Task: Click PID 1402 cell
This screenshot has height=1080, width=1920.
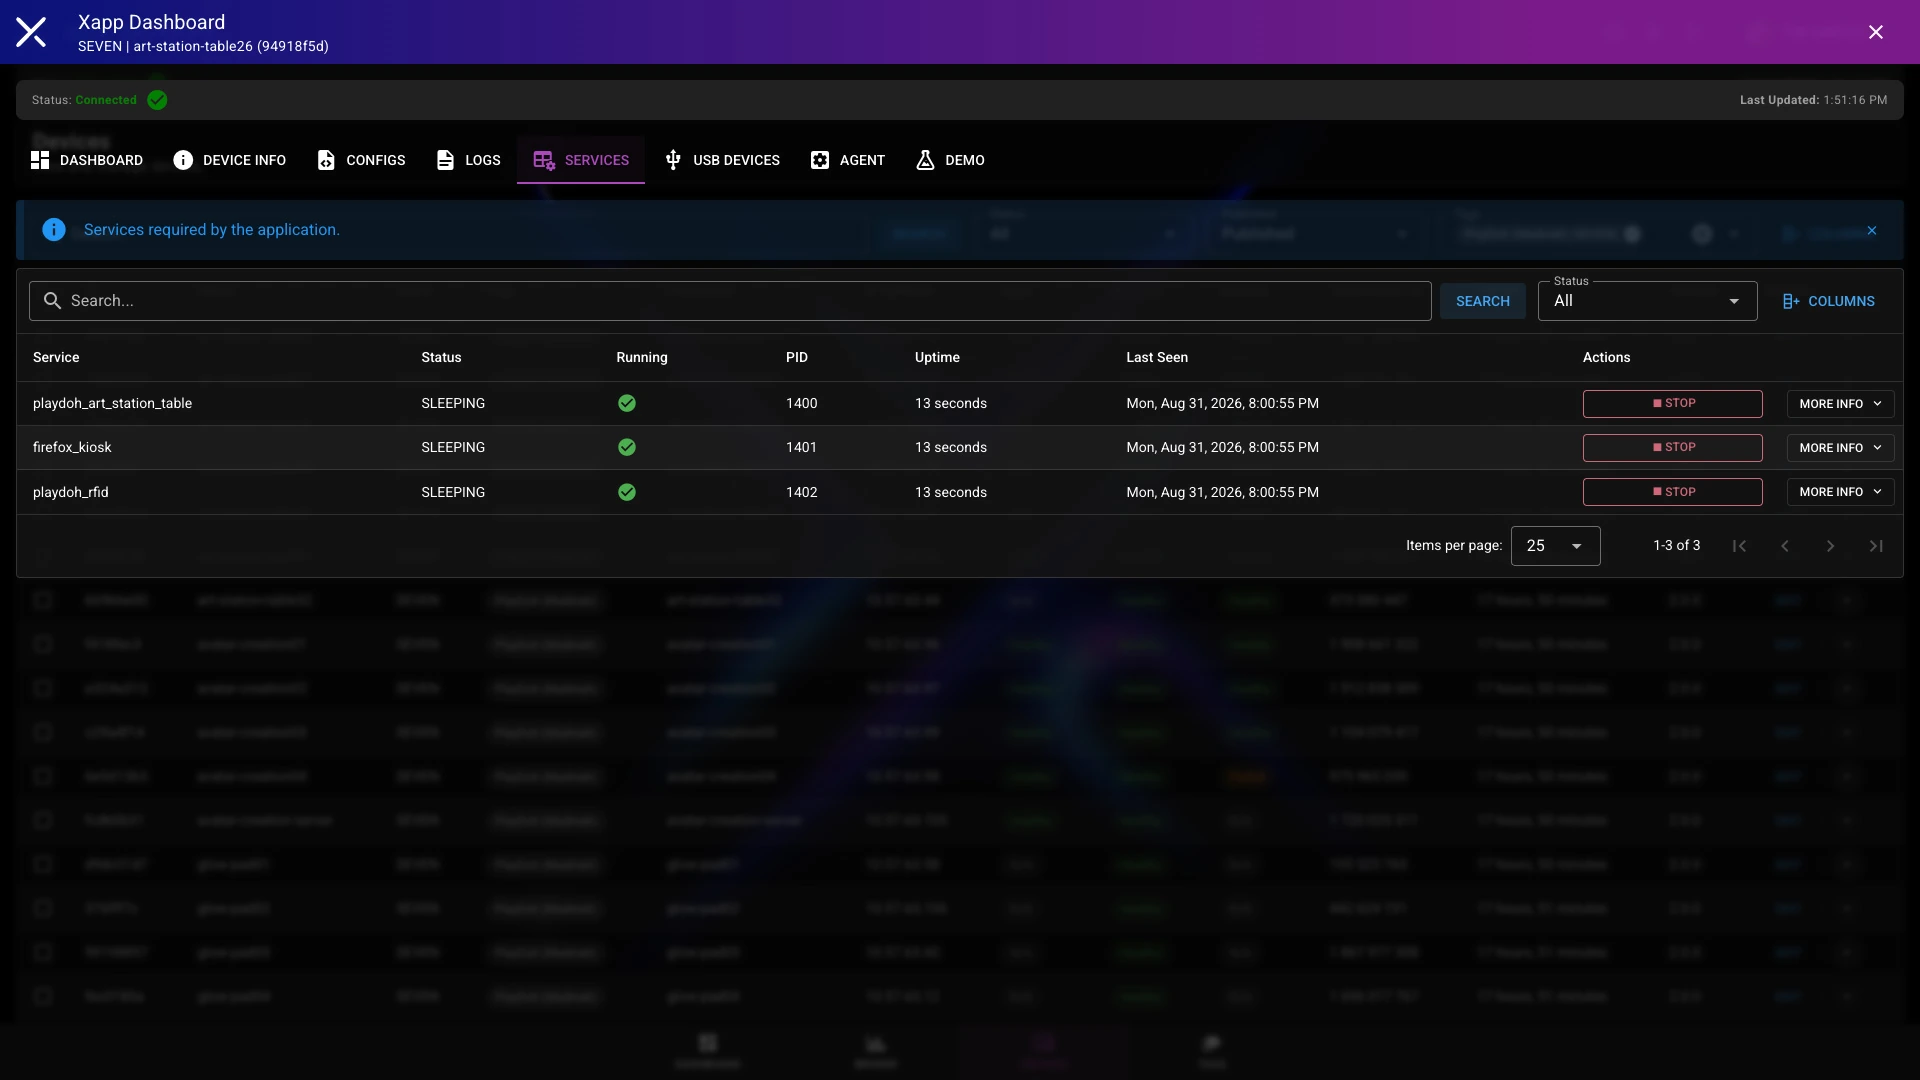Action: 801,492
